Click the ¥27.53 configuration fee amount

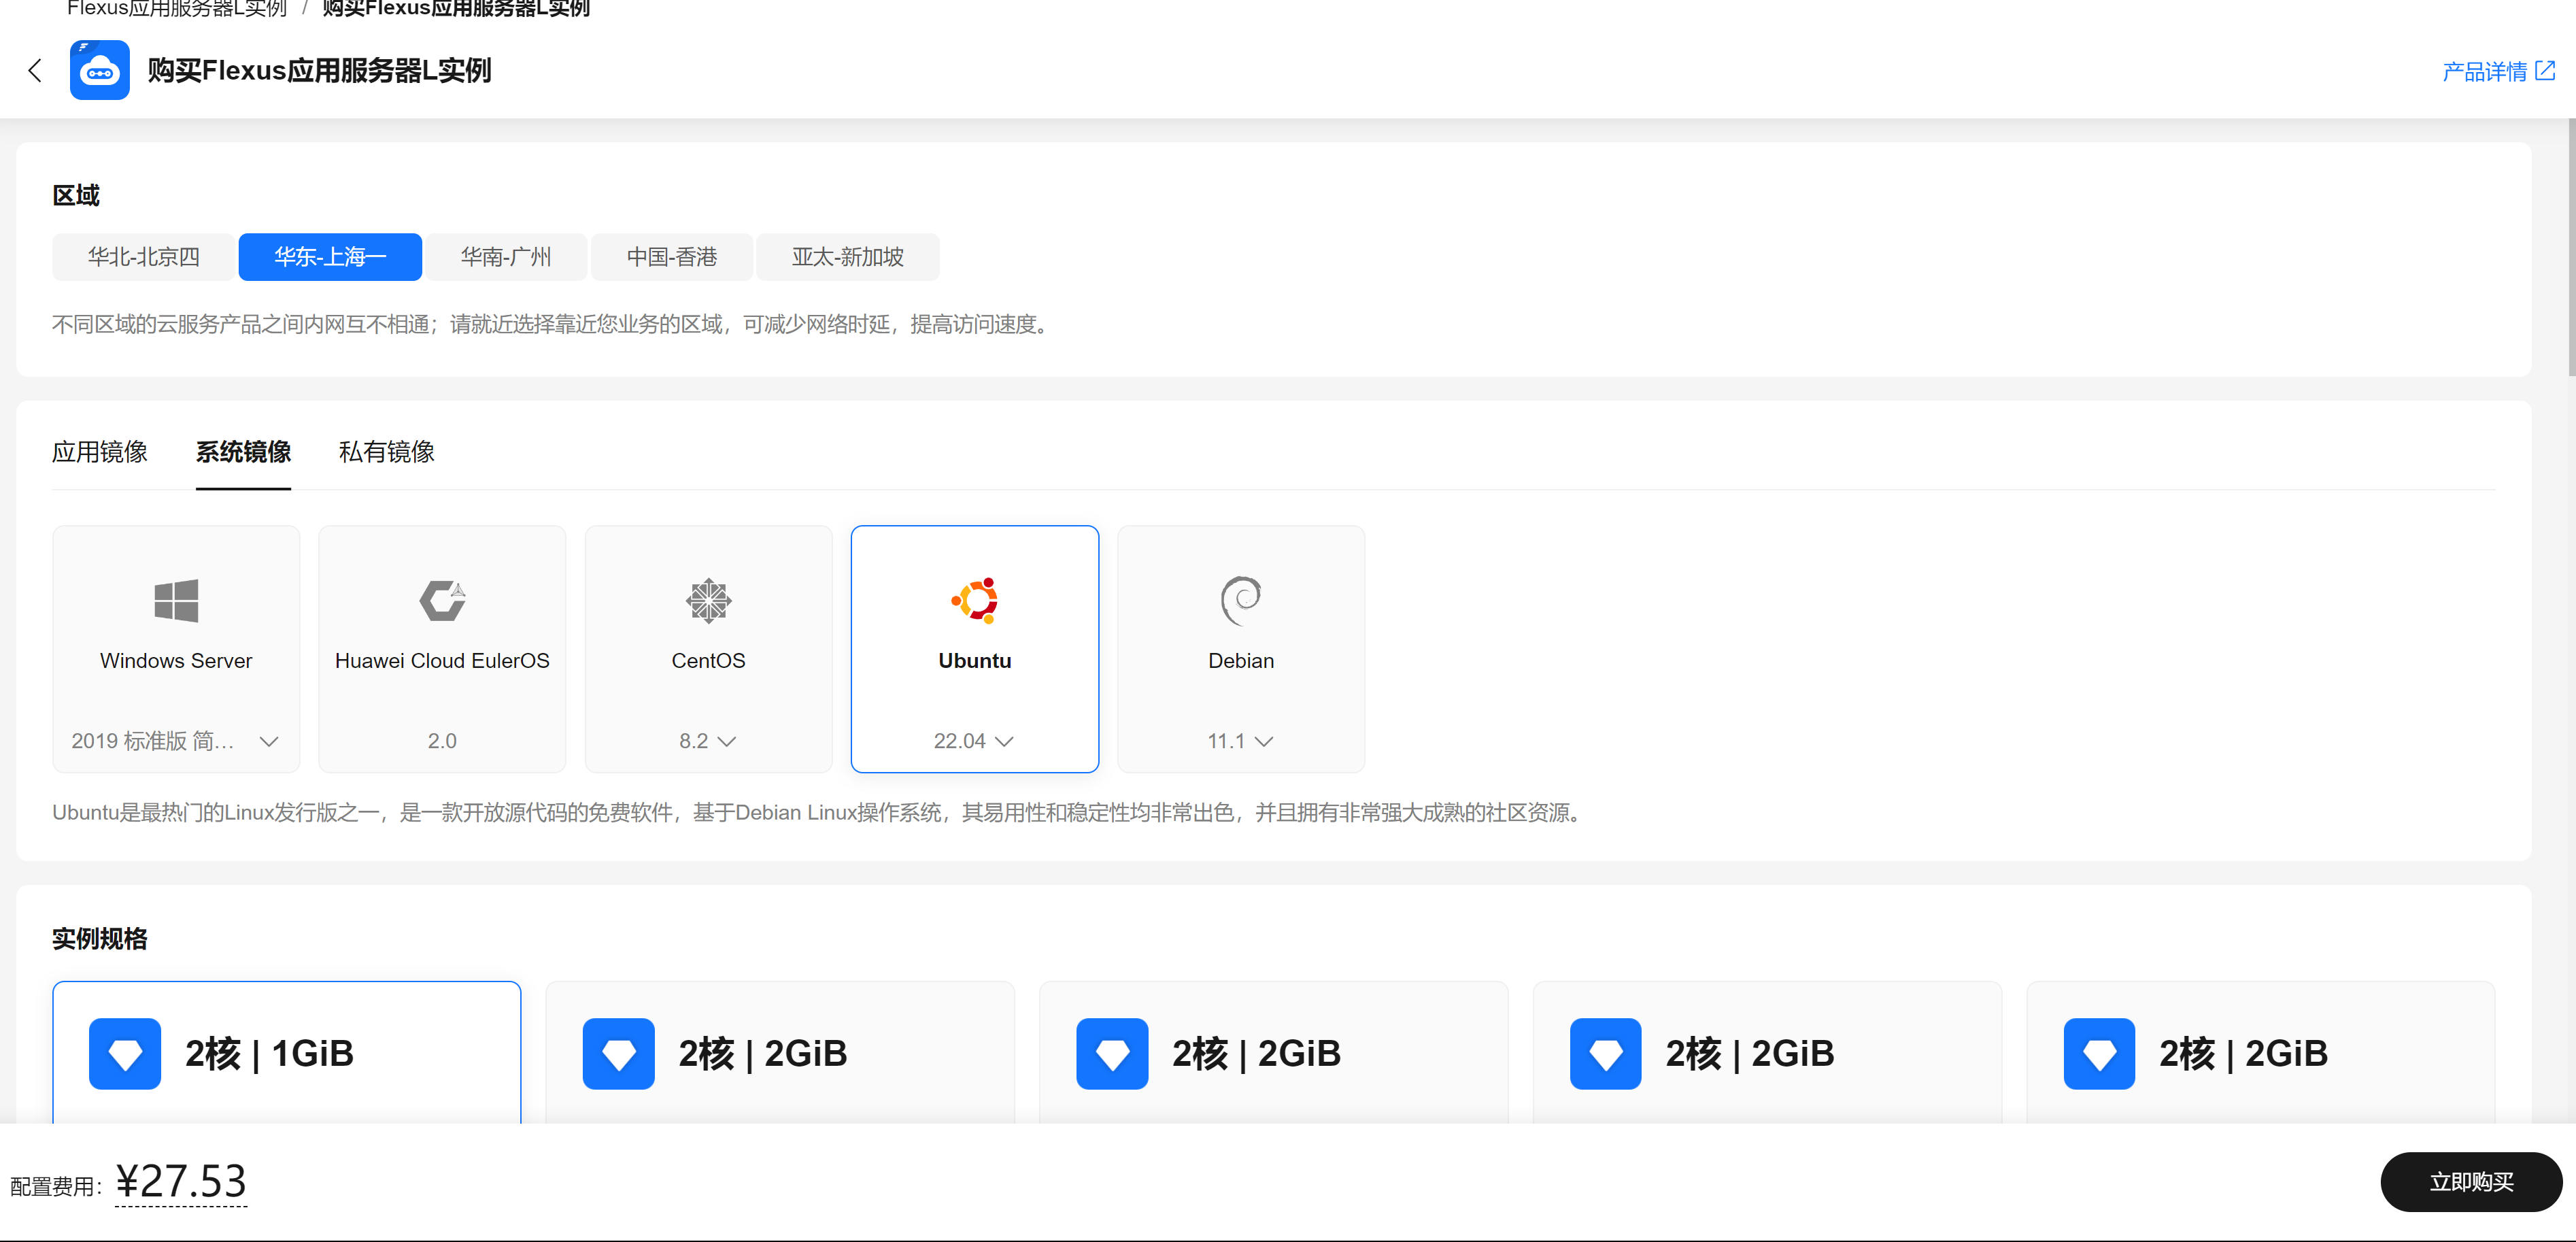coord(181,1181)
